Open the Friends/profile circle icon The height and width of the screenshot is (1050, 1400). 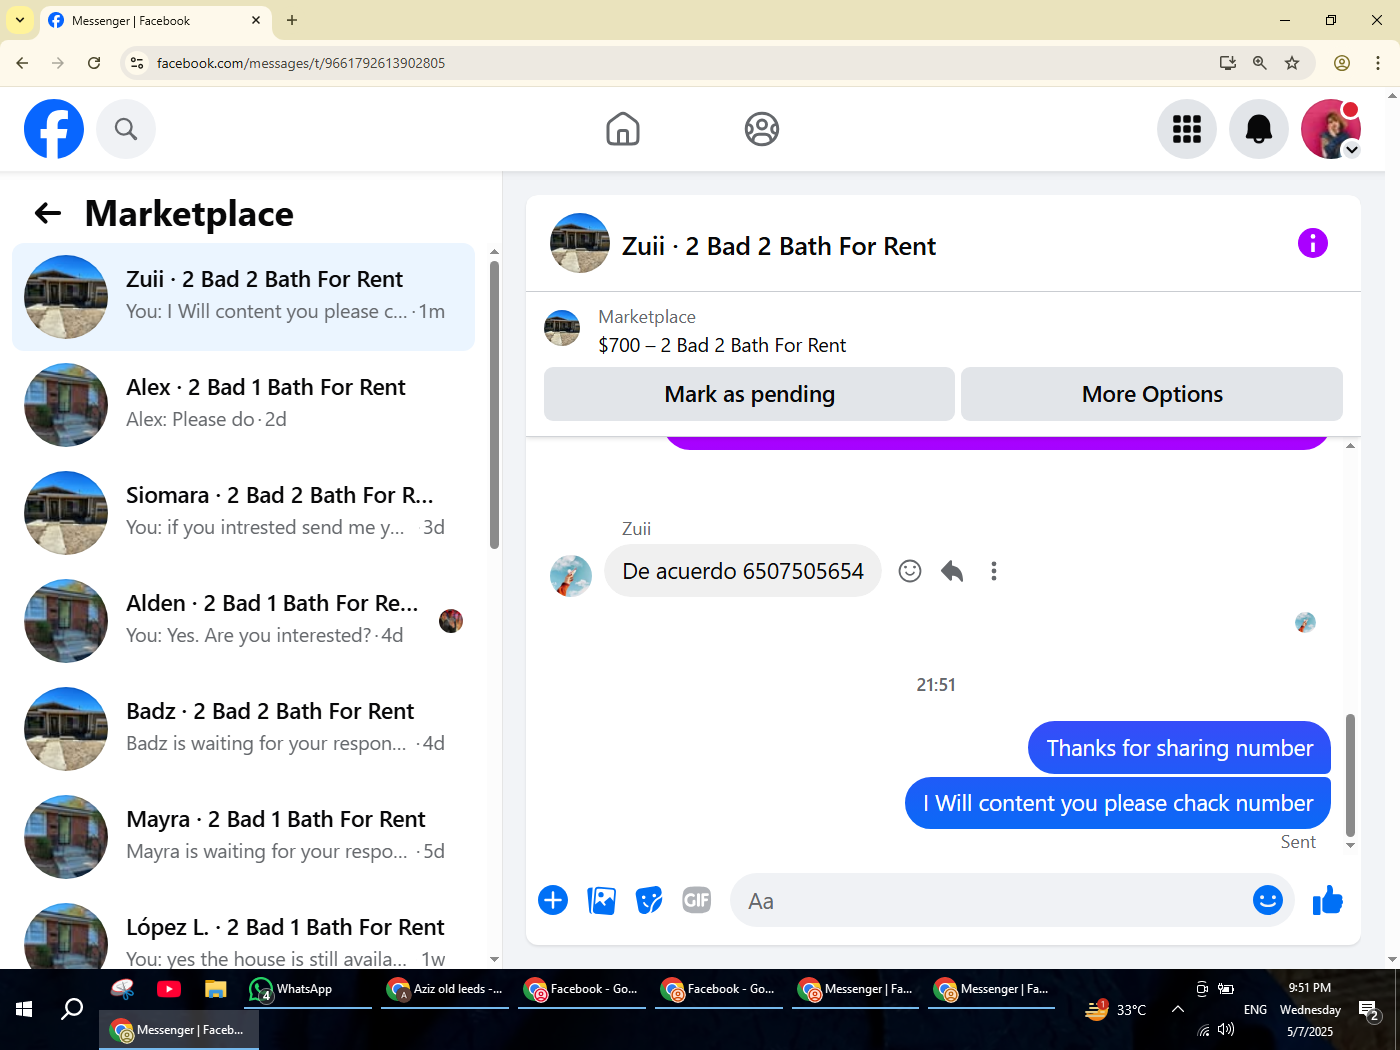[762, 129]
